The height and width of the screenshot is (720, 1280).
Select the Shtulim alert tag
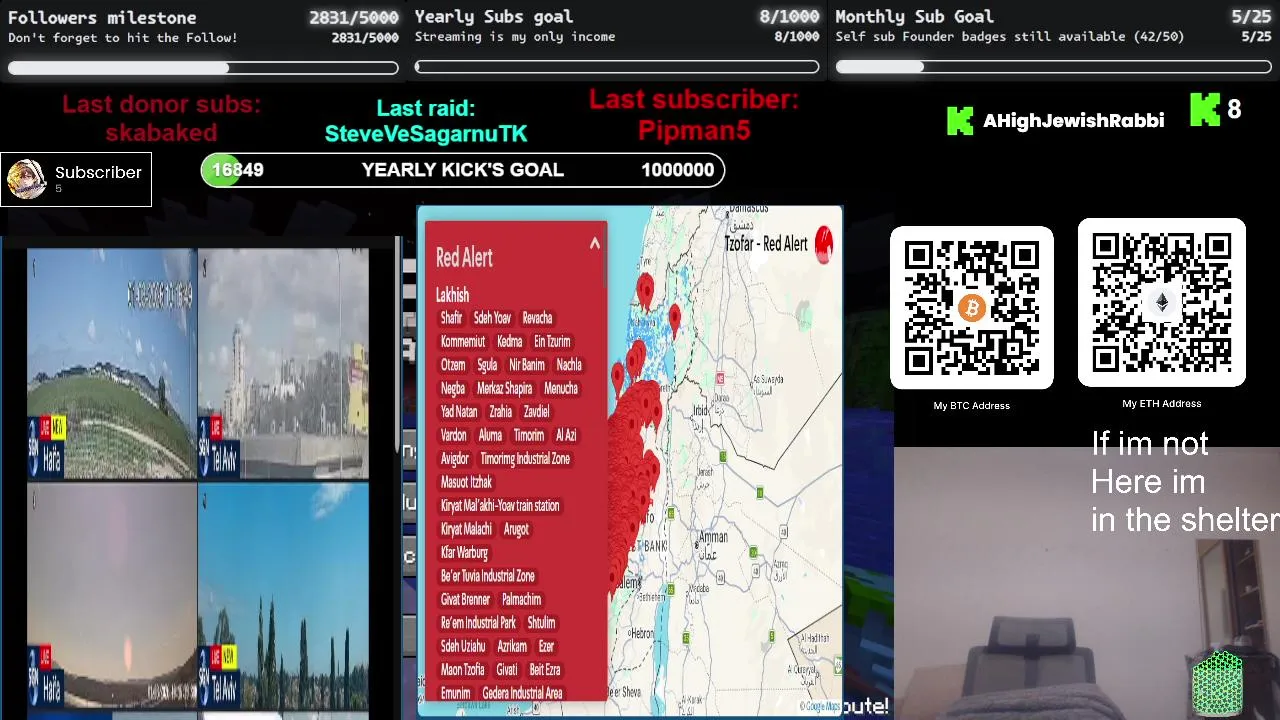(541, 623)
